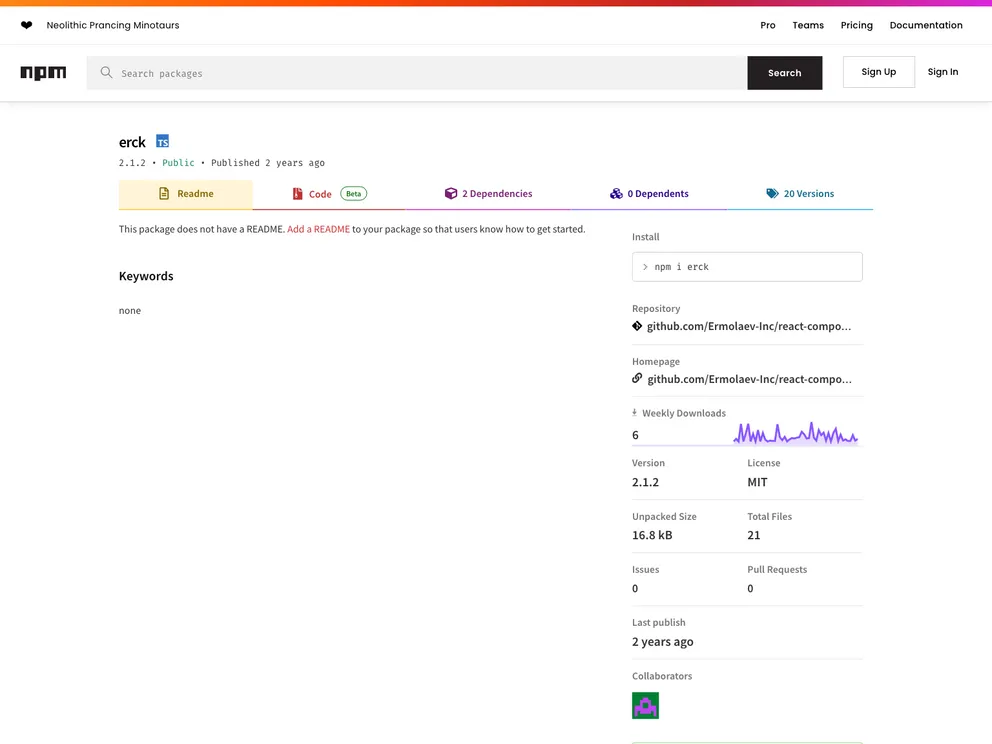This screenshot has width=992, height=744.
Task: Click the homepage chain link icon
Action: pyautogui.click(x=637, y=379)
